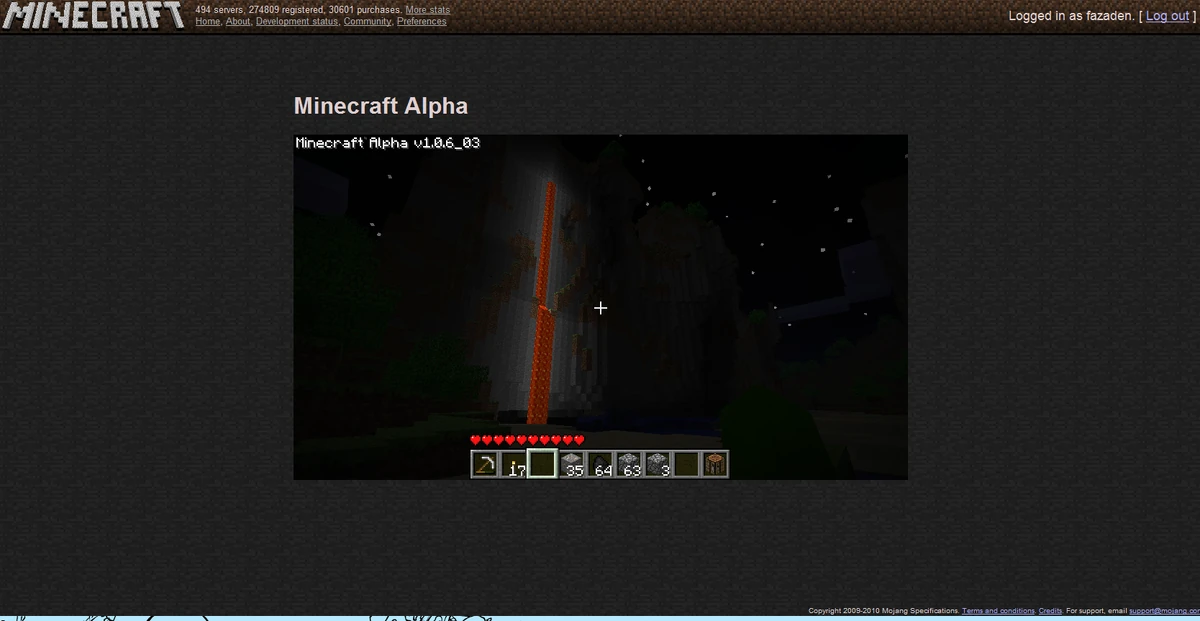The image size is (1200, 621).
Task: Log out of the fazaden account
Action: pyautogui.click(x=1166, y=16)
